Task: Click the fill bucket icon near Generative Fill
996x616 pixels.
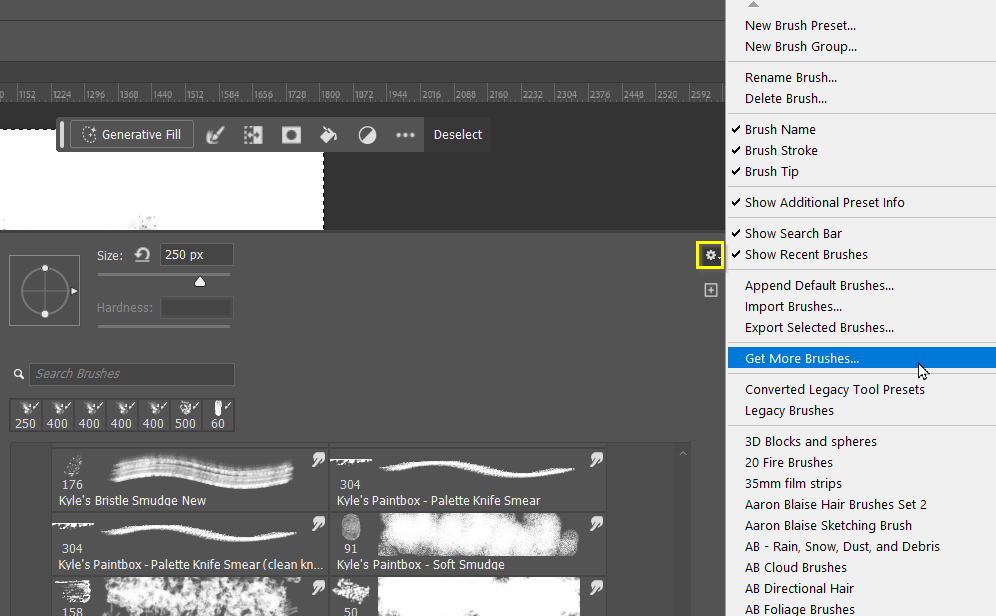Action: pyautogui.click(x=329, y=134)
